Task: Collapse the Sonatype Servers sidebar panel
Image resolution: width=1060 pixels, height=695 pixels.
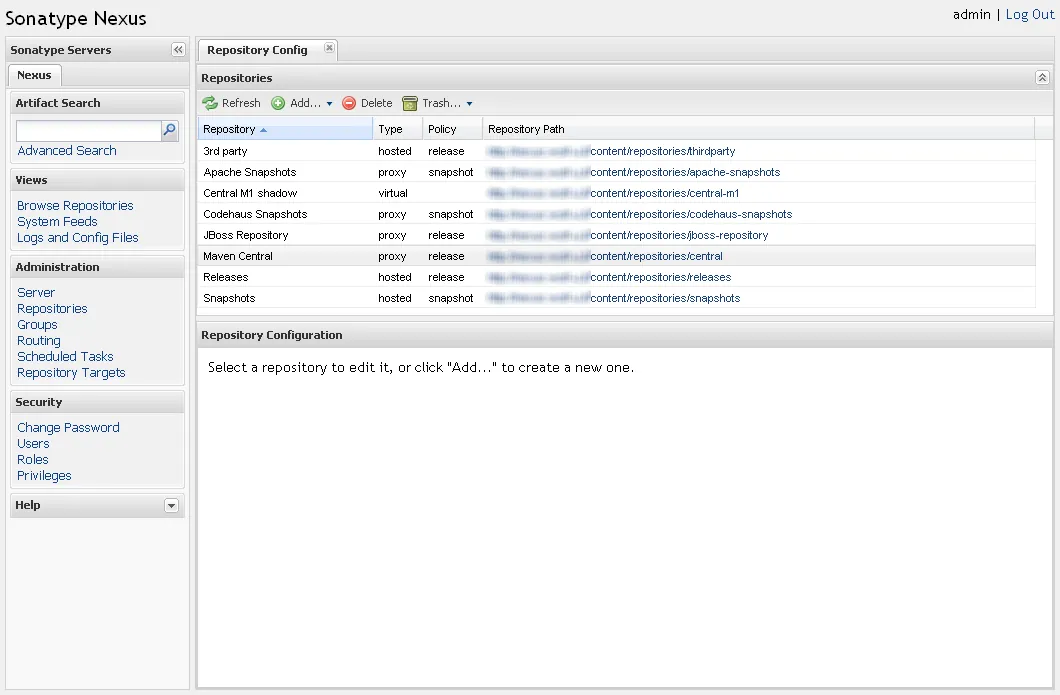Action: click(178, 49)
